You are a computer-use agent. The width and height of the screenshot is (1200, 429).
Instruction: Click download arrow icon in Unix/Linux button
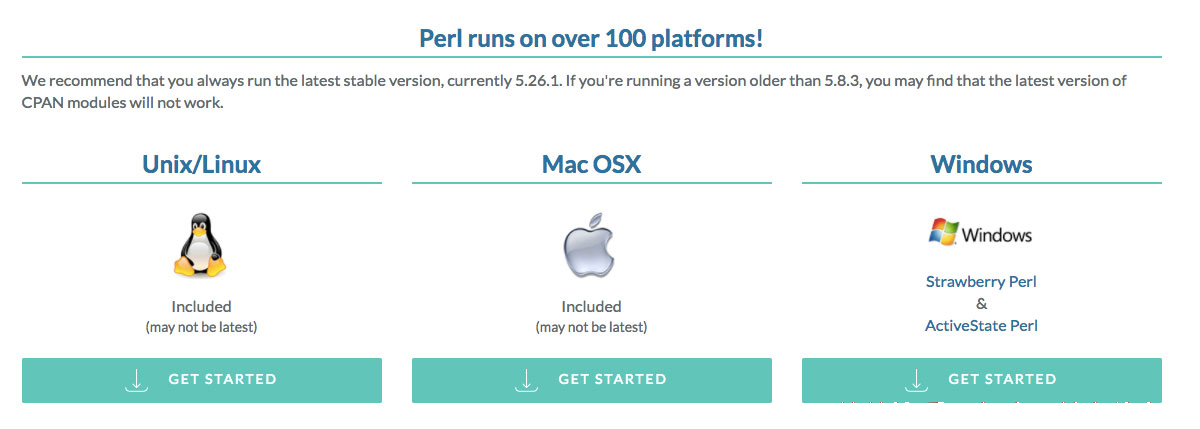point(136,380)
